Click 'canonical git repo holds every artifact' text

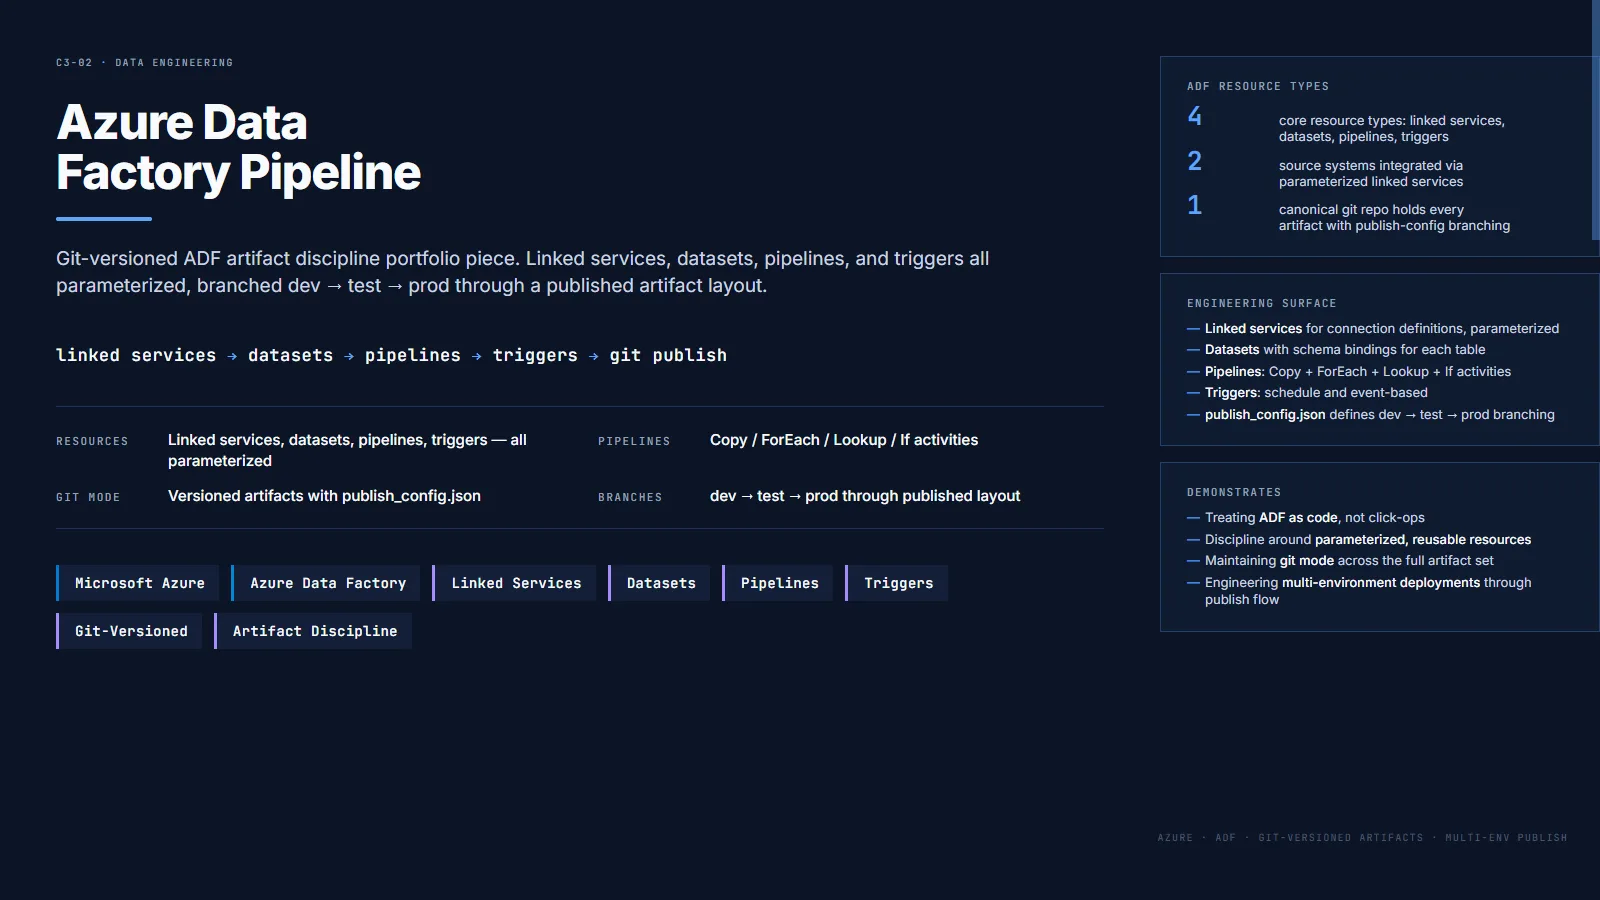[x=1395, y=218]
